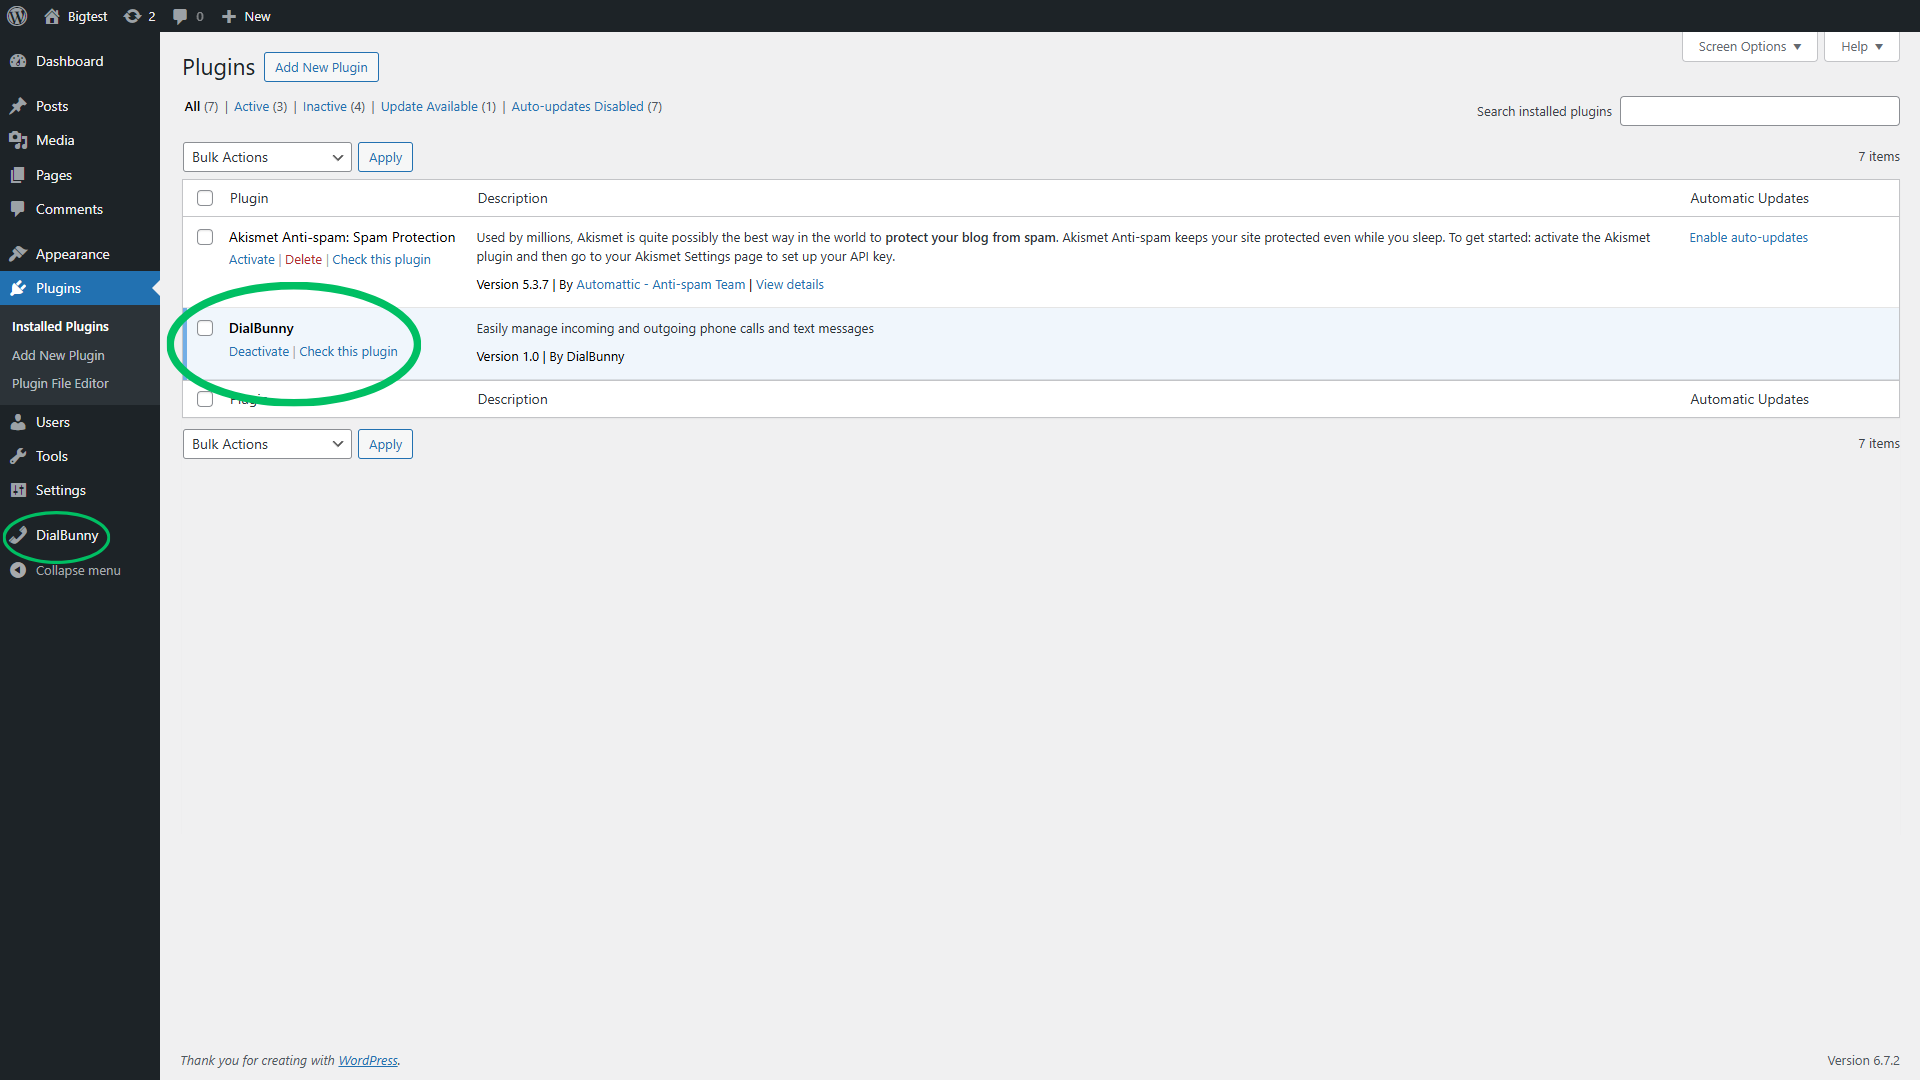Check the Akismet Anti-spam row checkbox

click(x=205, y=237)
